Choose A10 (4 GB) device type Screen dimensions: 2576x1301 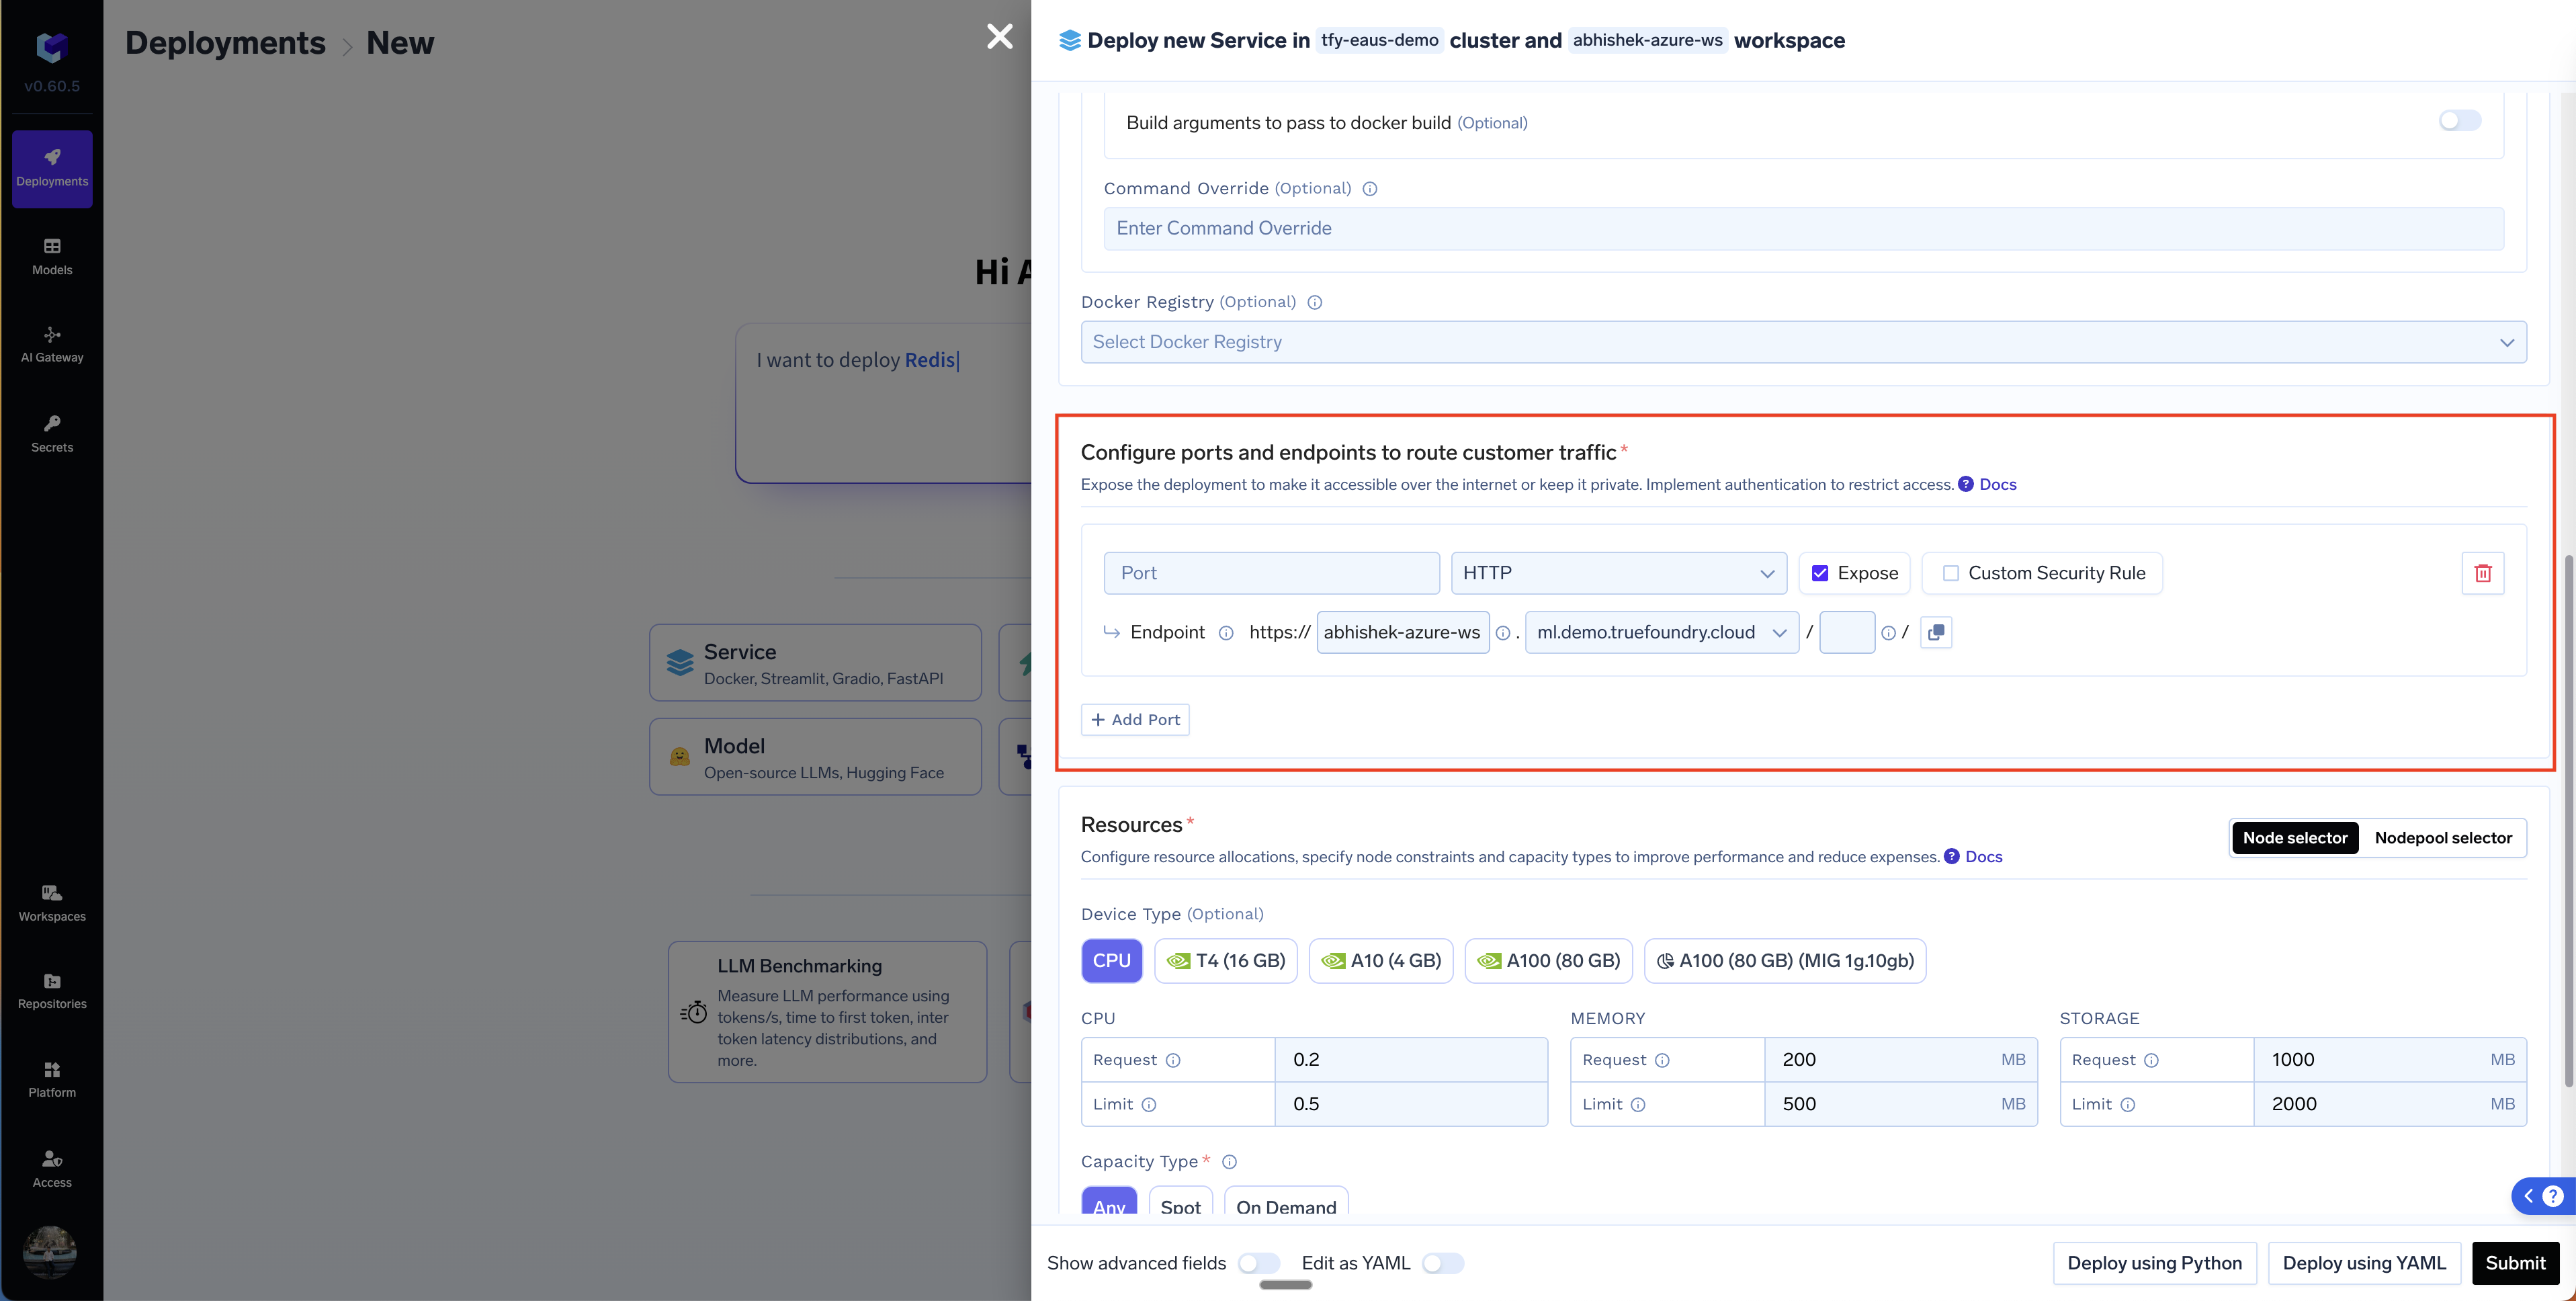[1381, 961]
